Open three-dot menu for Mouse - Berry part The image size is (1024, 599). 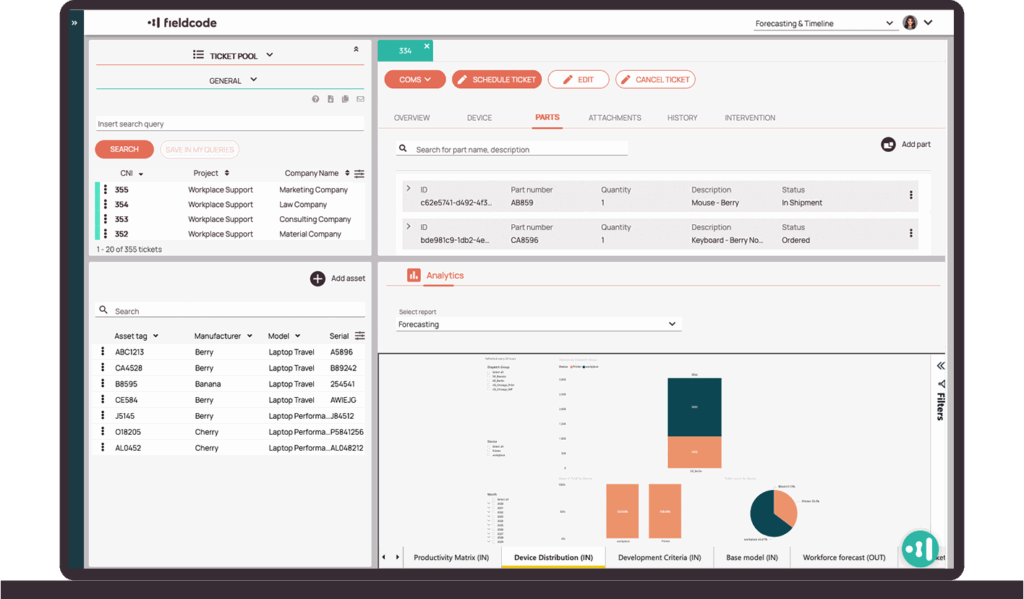click(x=910, y=196)
